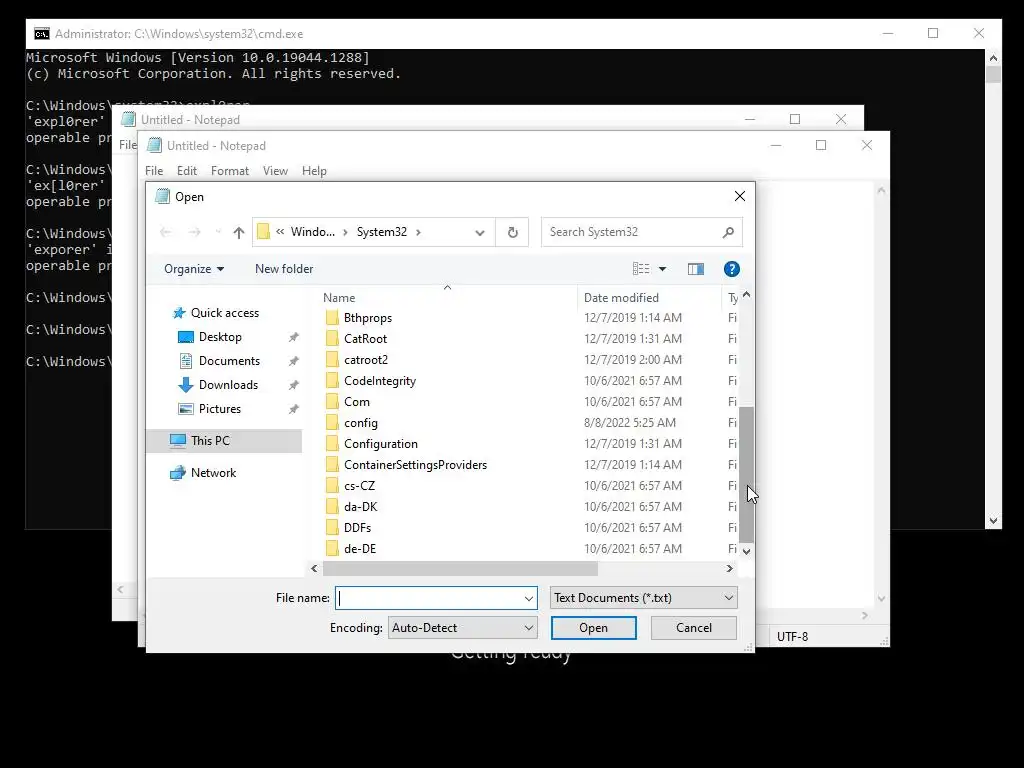Open the help question mark icon
Screen dimensions: 1024x768
(x=731, y=269)
